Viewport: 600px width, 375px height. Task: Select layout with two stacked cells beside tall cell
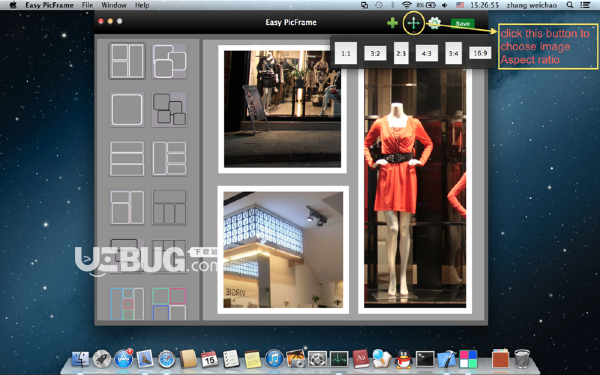pos(127,61)
